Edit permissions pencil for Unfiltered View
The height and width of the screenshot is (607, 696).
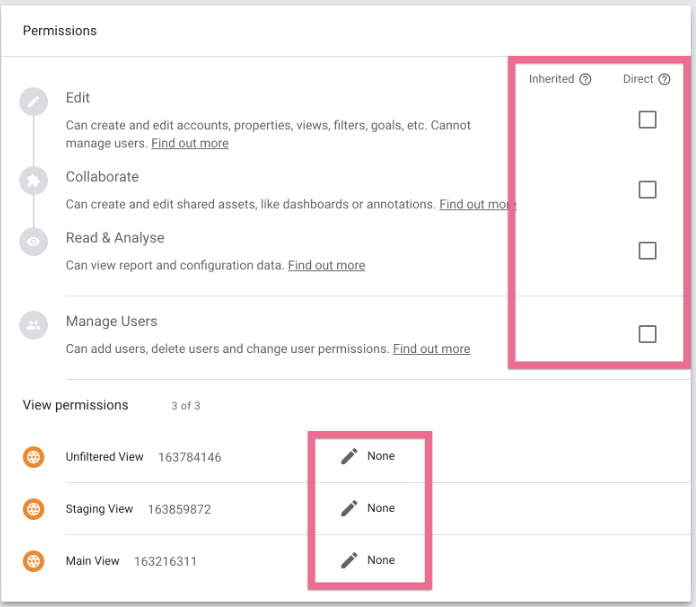(349, 456)
